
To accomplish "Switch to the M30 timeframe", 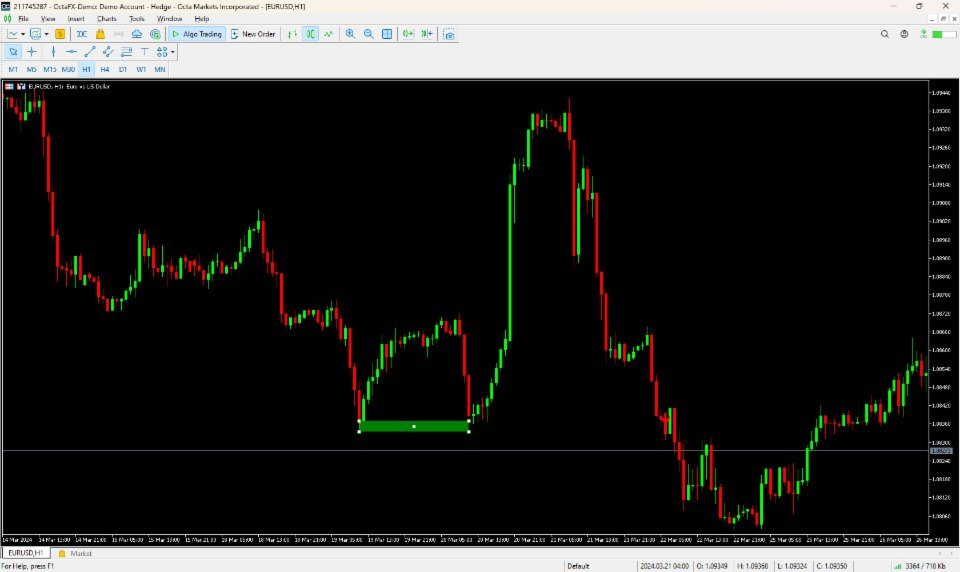I will (x=68, y=70).
